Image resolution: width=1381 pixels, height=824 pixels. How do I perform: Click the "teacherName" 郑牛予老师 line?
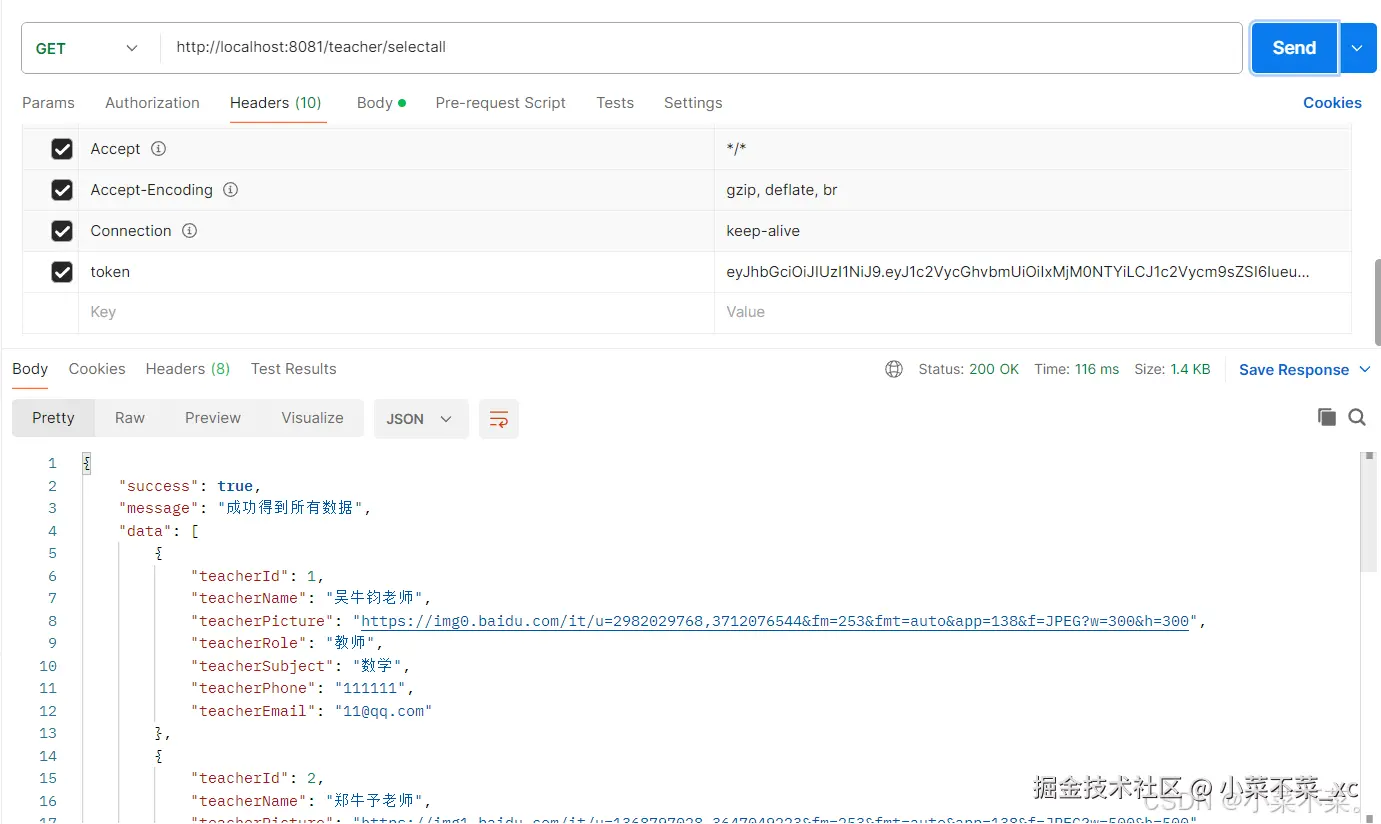pyautogui.click(x=311, y=801)
